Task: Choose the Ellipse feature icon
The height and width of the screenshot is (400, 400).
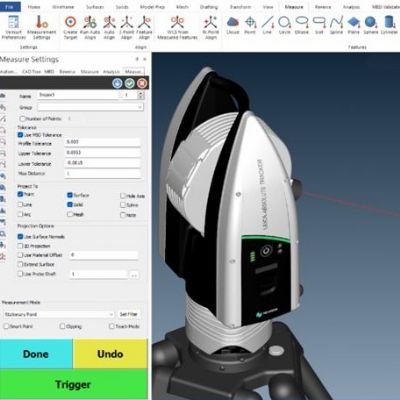Action: click(x=302, y=25)
